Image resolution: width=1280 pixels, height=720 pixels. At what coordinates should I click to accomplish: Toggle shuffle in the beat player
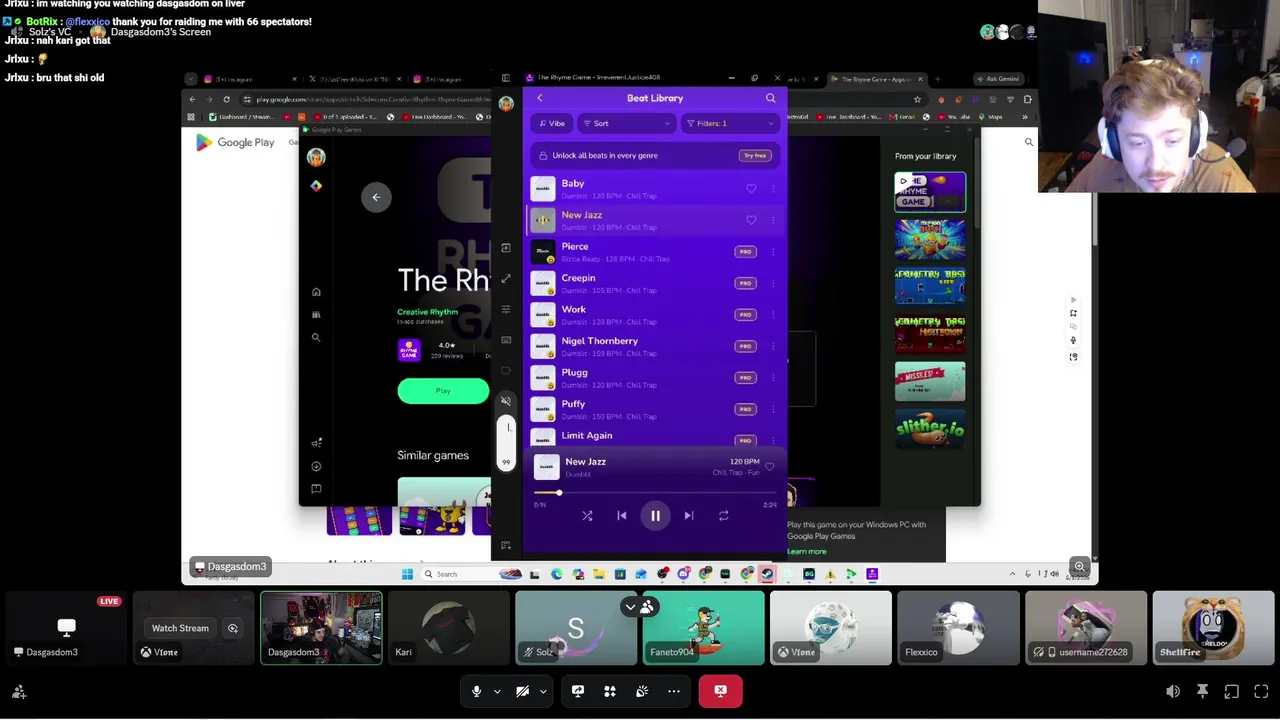pos(587,516)
